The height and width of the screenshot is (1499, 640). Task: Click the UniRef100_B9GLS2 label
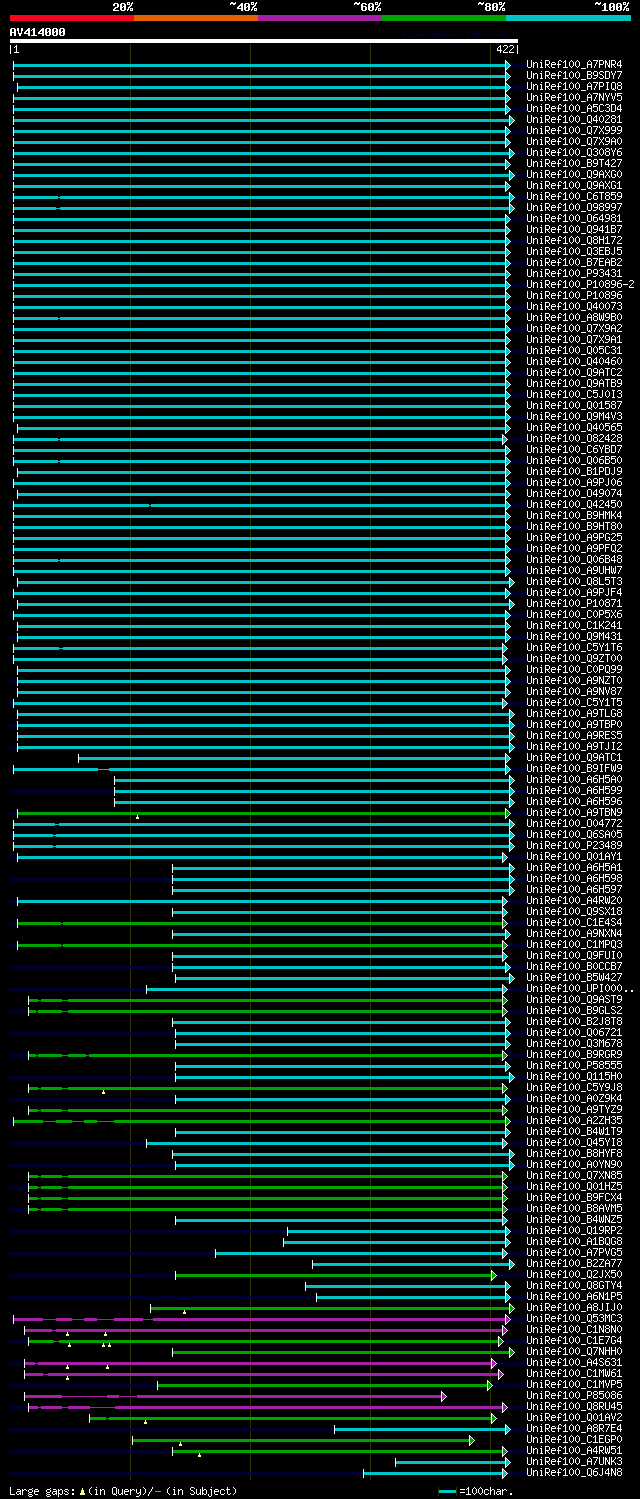[x=574, y=1010]
